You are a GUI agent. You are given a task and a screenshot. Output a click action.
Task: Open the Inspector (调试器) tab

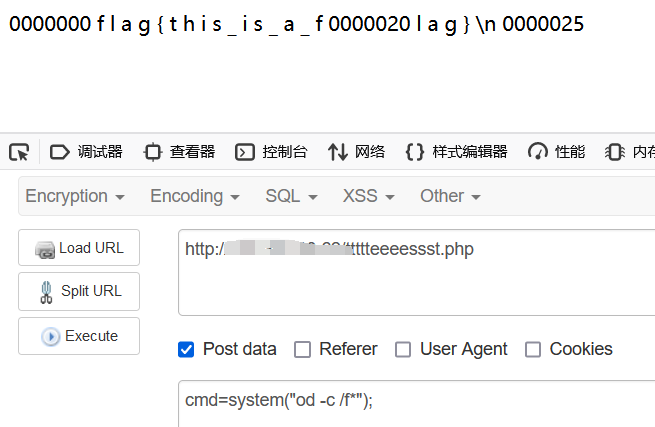[x=86, y=152]
